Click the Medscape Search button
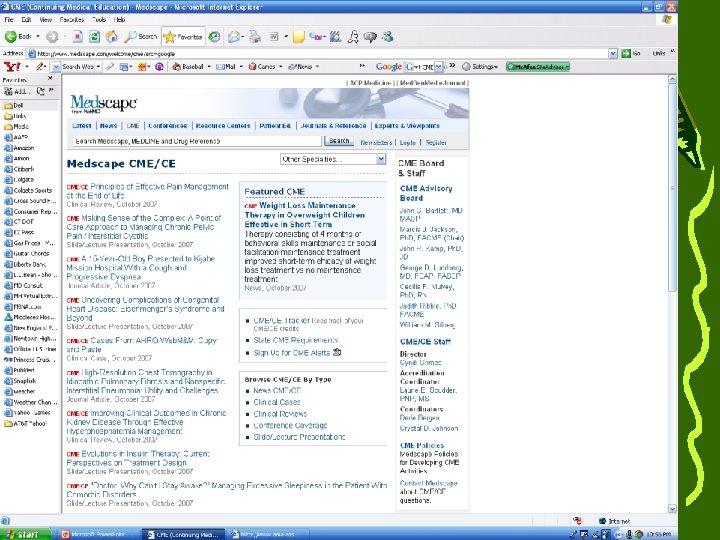Viewport: 720px width, 540px height. (339, 141)
